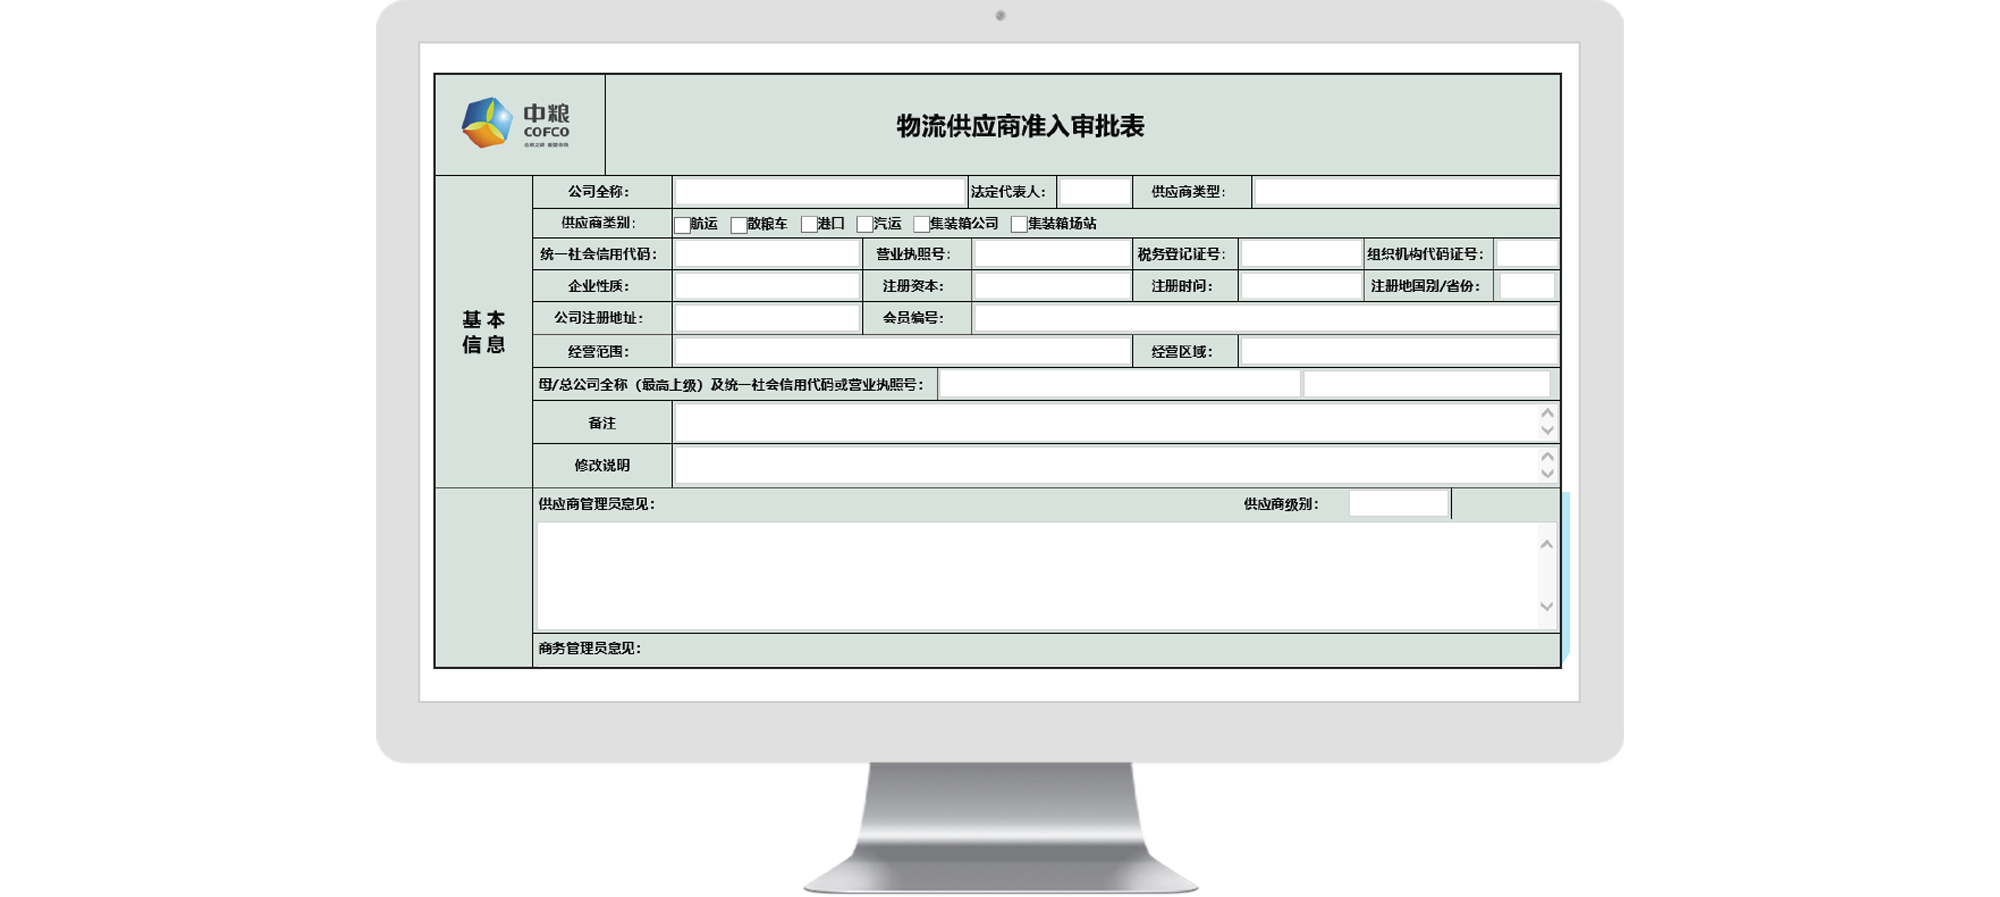This screenshot has height=897, width=2000.
Task: Toggle the 集装箱公司 checkbox
Action: [x=921, y=225]
